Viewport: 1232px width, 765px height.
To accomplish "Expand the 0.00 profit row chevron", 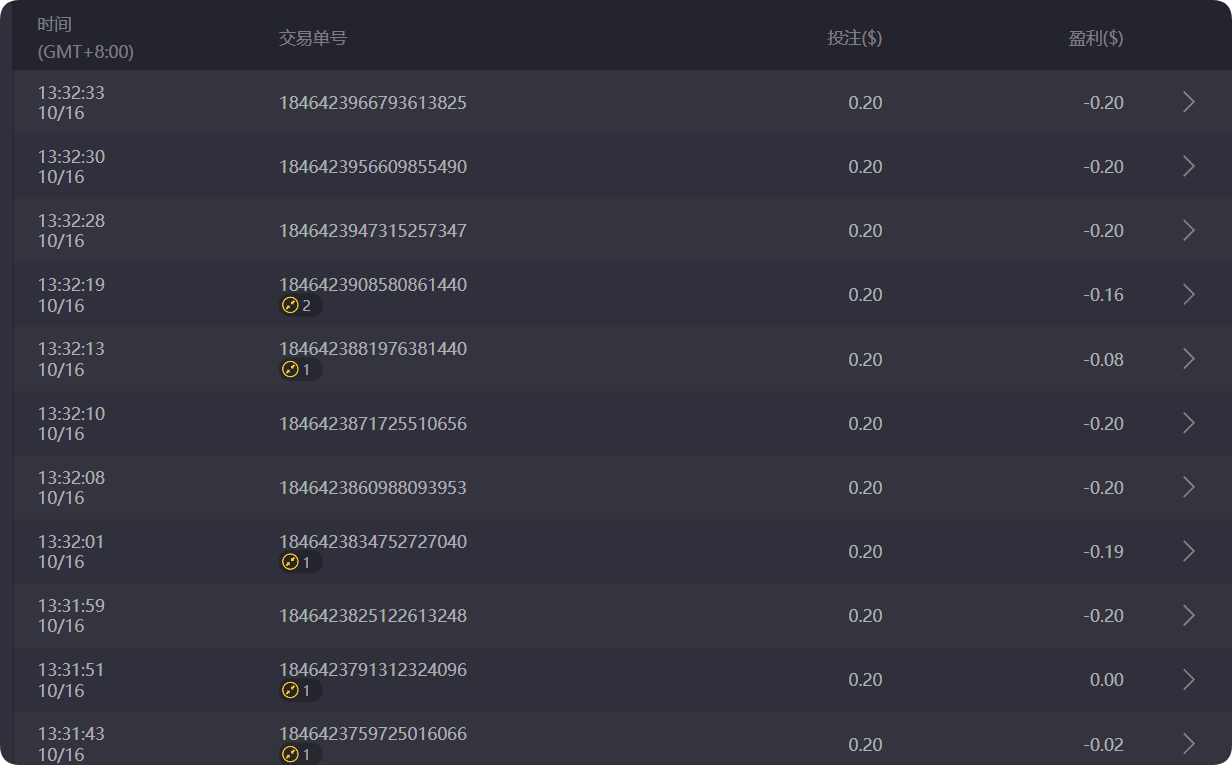I will coord(1188,680).
